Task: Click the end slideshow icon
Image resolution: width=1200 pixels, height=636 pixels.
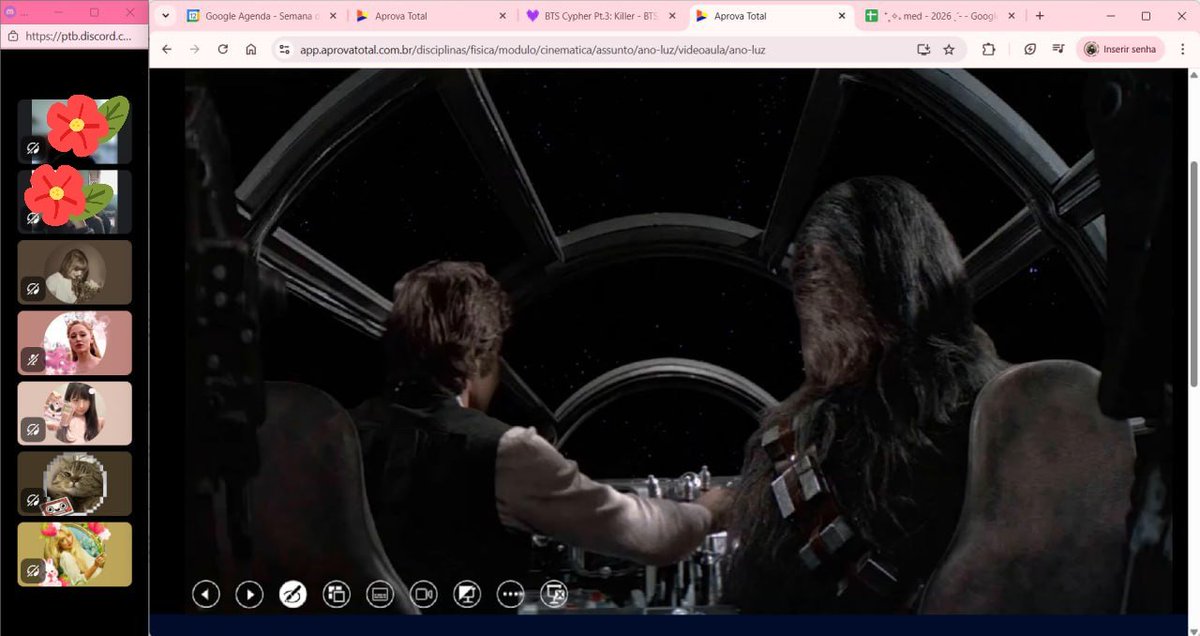Action: click(x=554, y=594)
